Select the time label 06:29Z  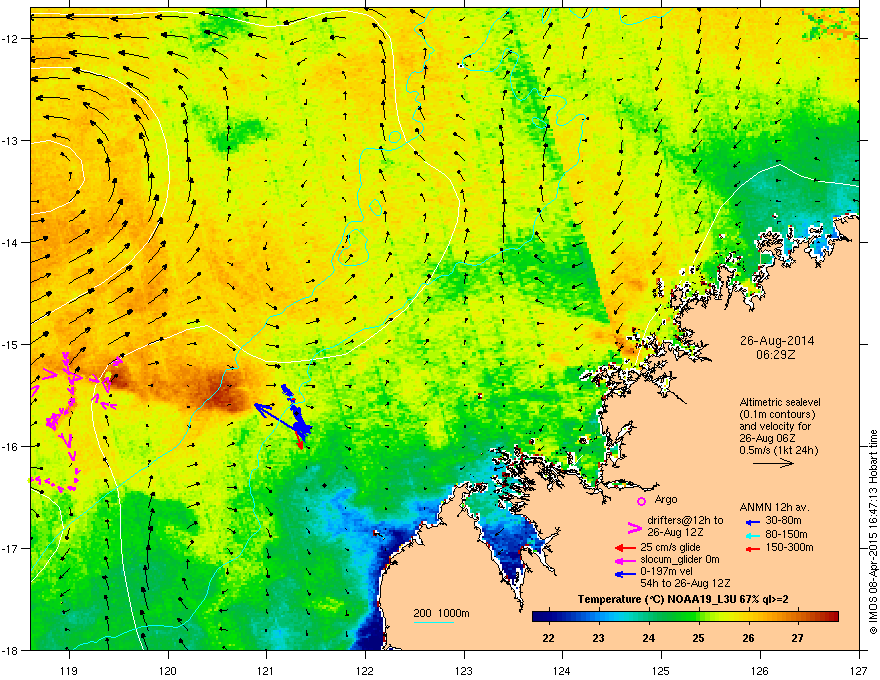[776, 355]
